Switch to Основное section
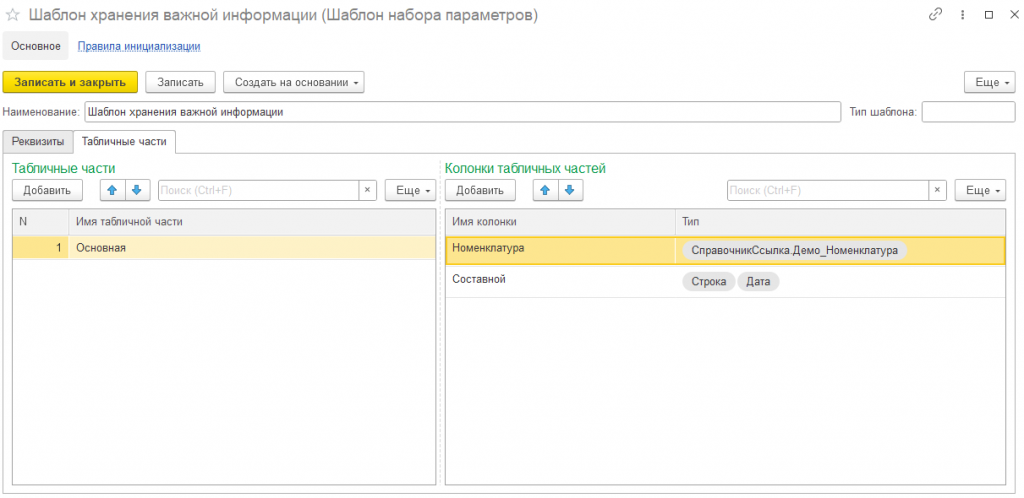The image size is (1024, 498). [x=36, y=46]
